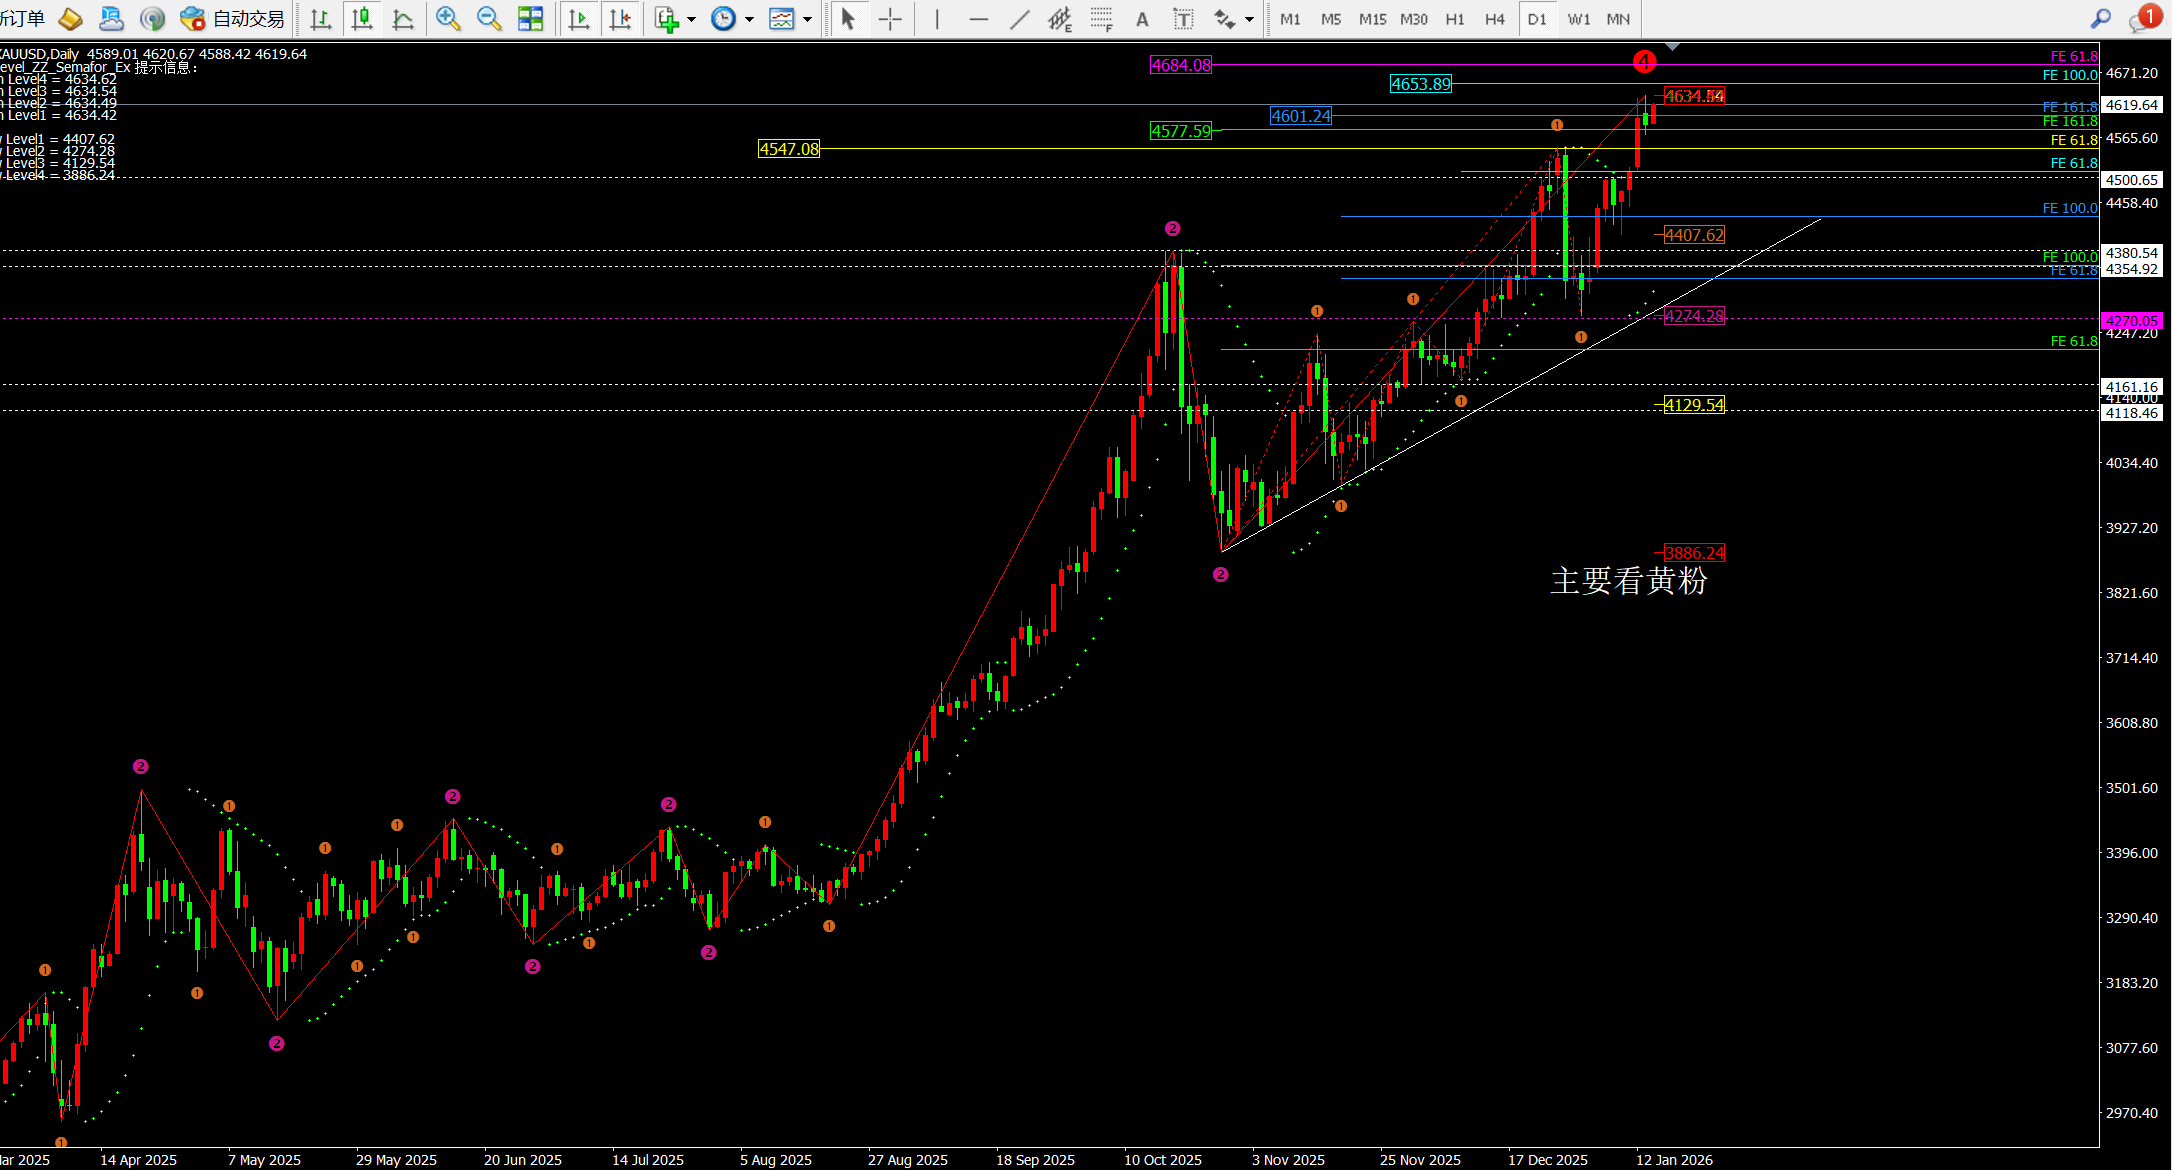2172x1170 pixels.
Task: Switch to H4 timeframe
Action: 1494,18
